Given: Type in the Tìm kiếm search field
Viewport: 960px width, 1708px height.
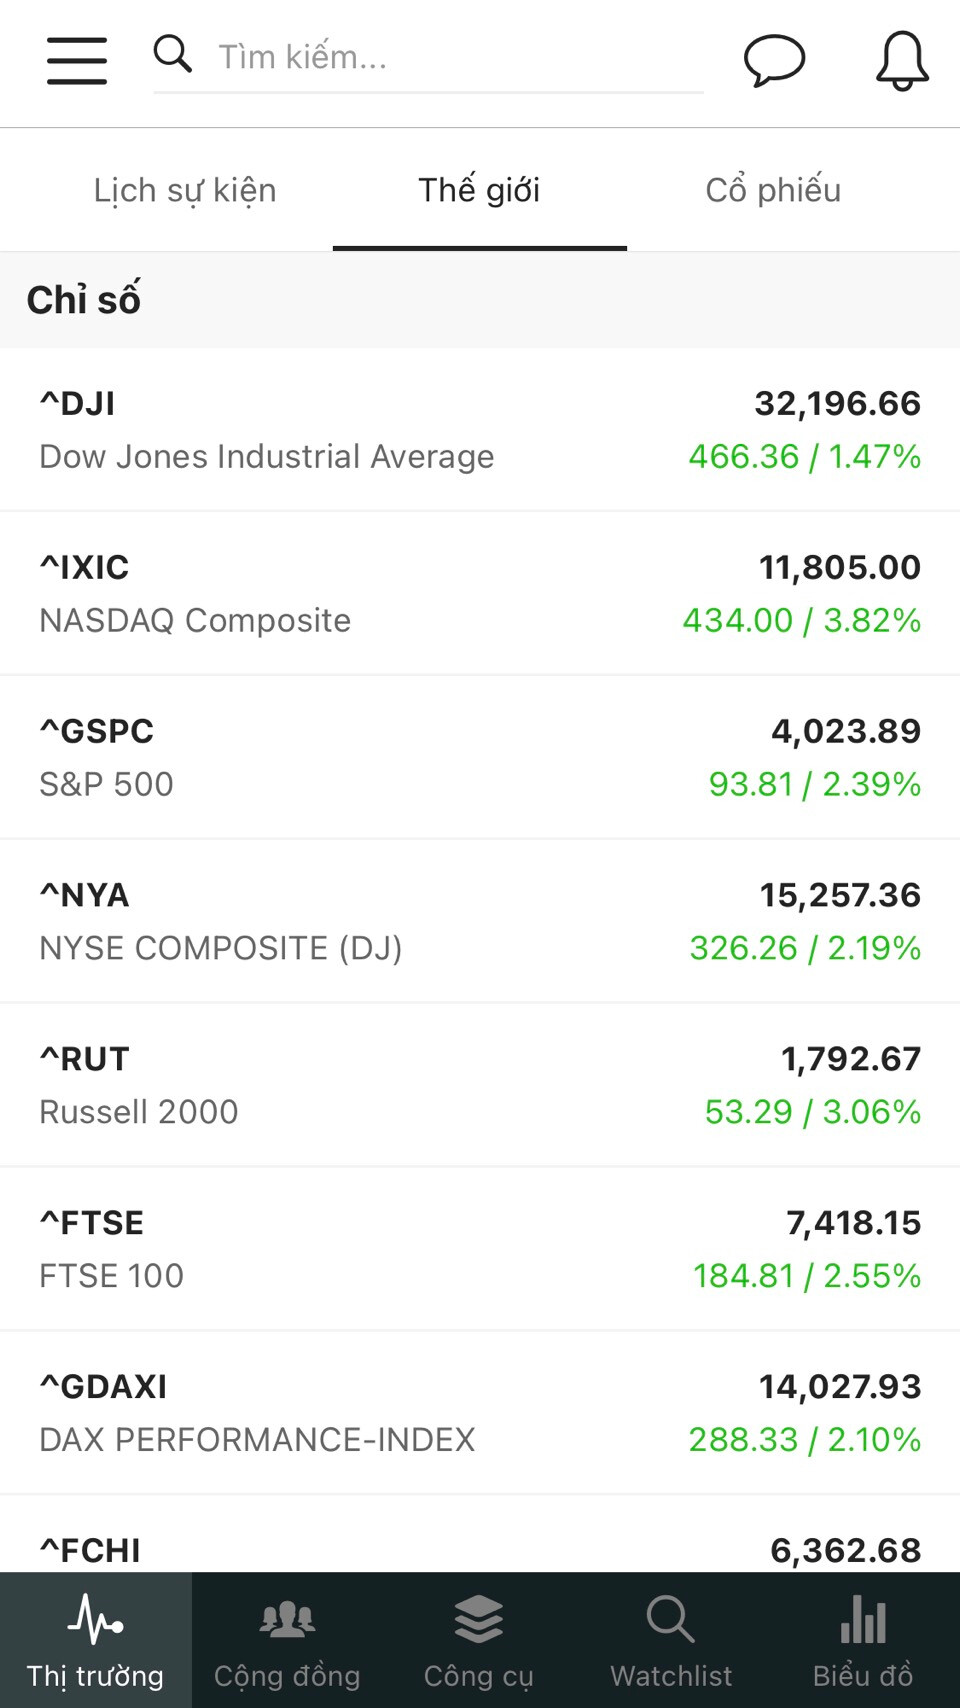Looking at the screenshot, I should [x=450, y=57].
